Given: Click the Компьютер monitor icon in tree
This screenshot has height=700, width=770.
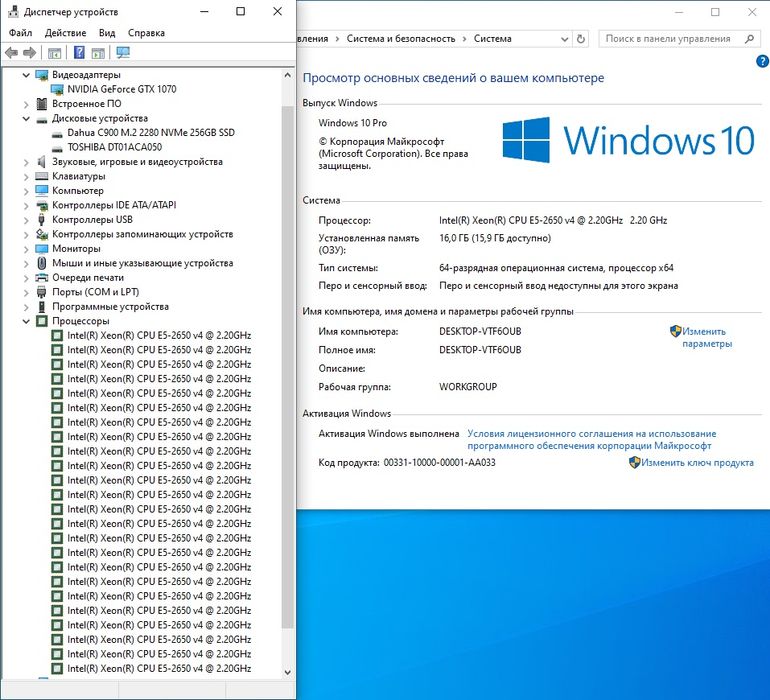Looking at the screenshot, I should click(42, 191).
